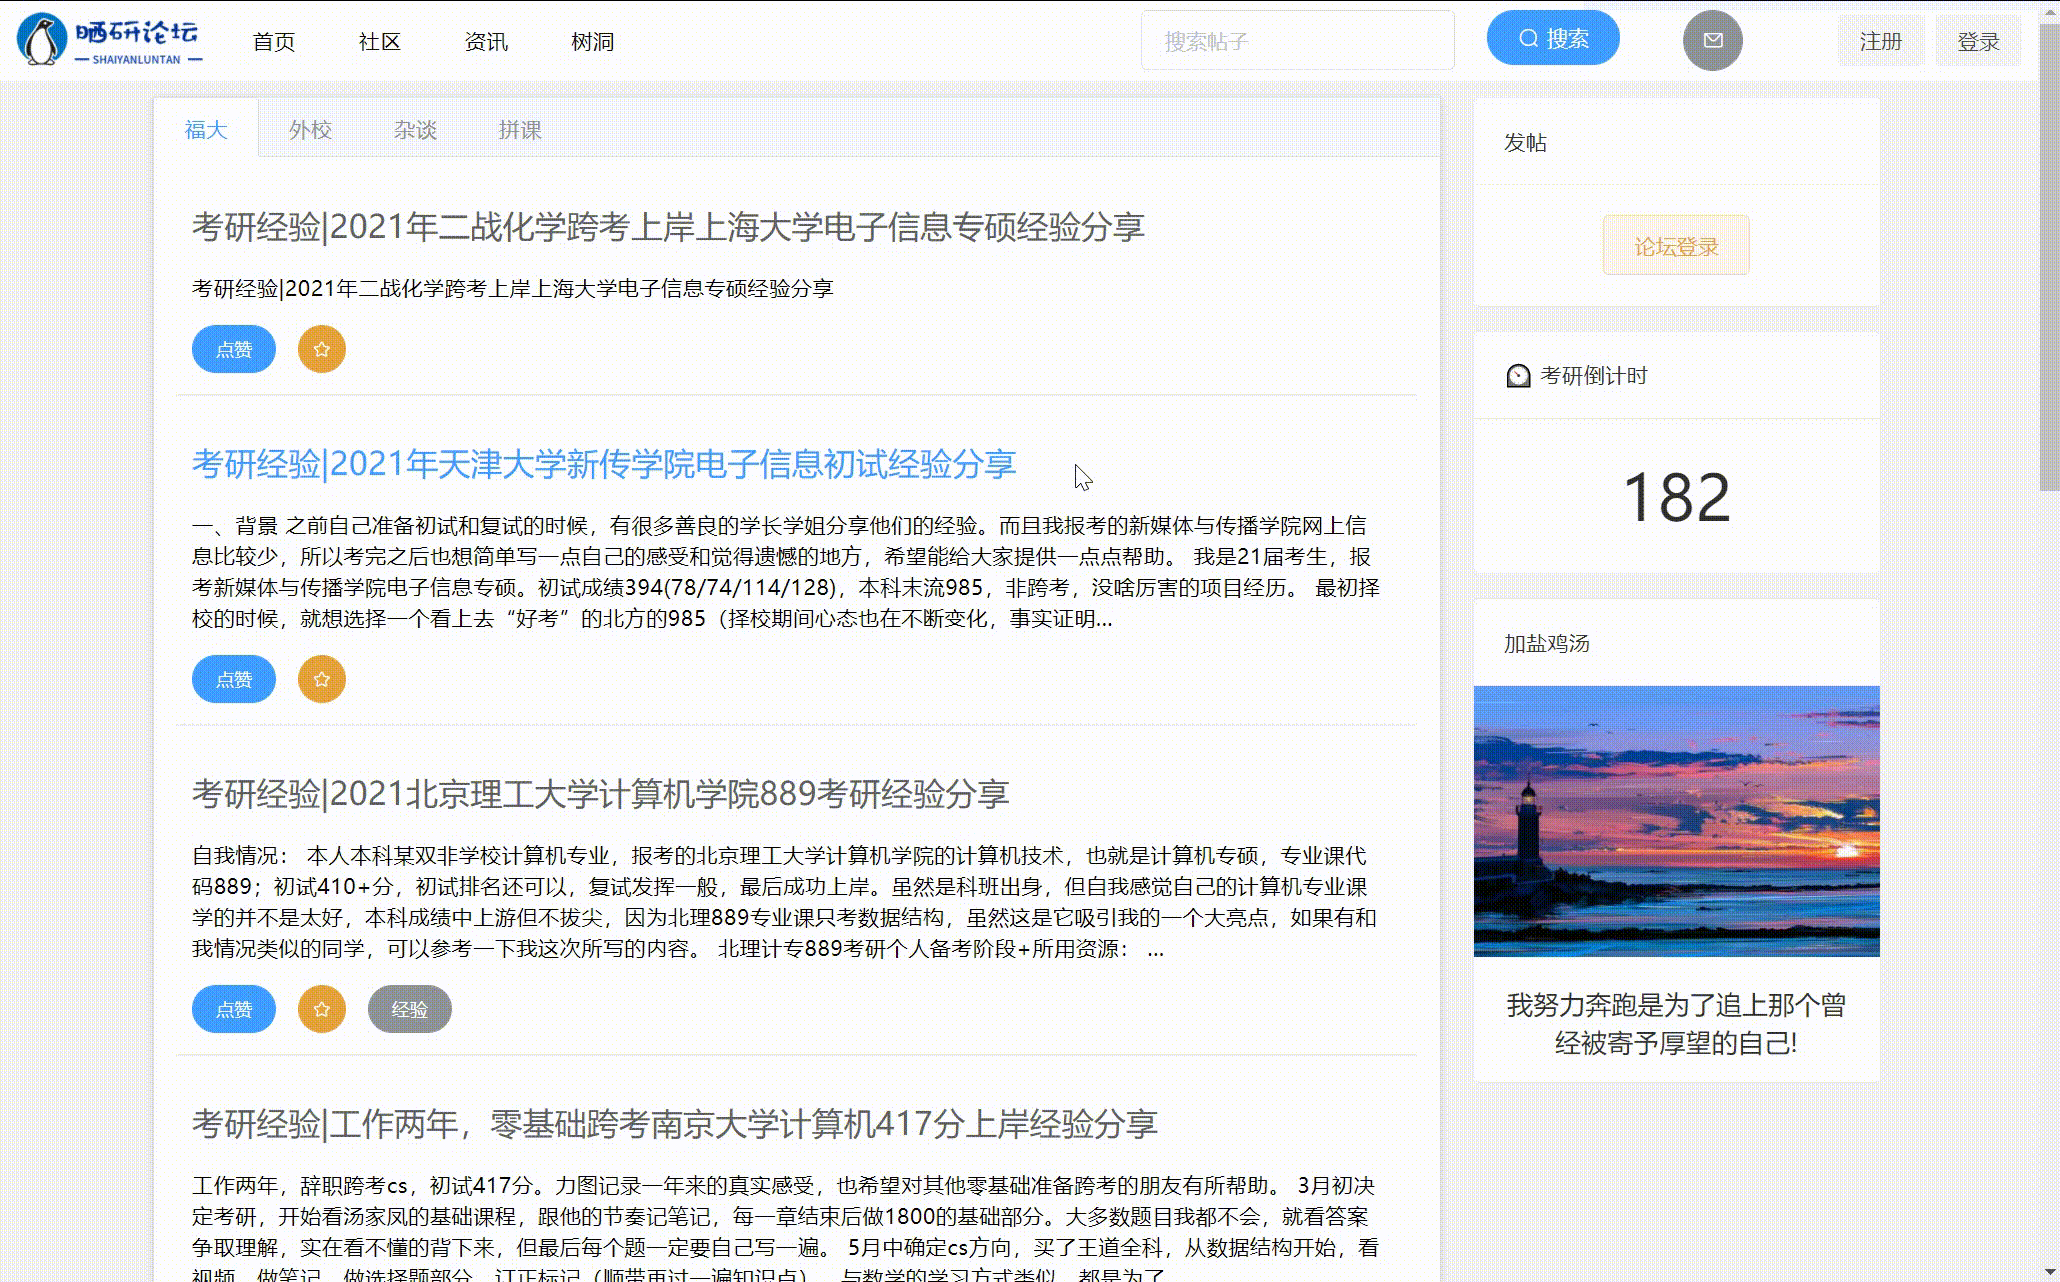Switch to the 福大 tab
This screenshot has height=1282, width=2060.
click(x=206, y=130)
